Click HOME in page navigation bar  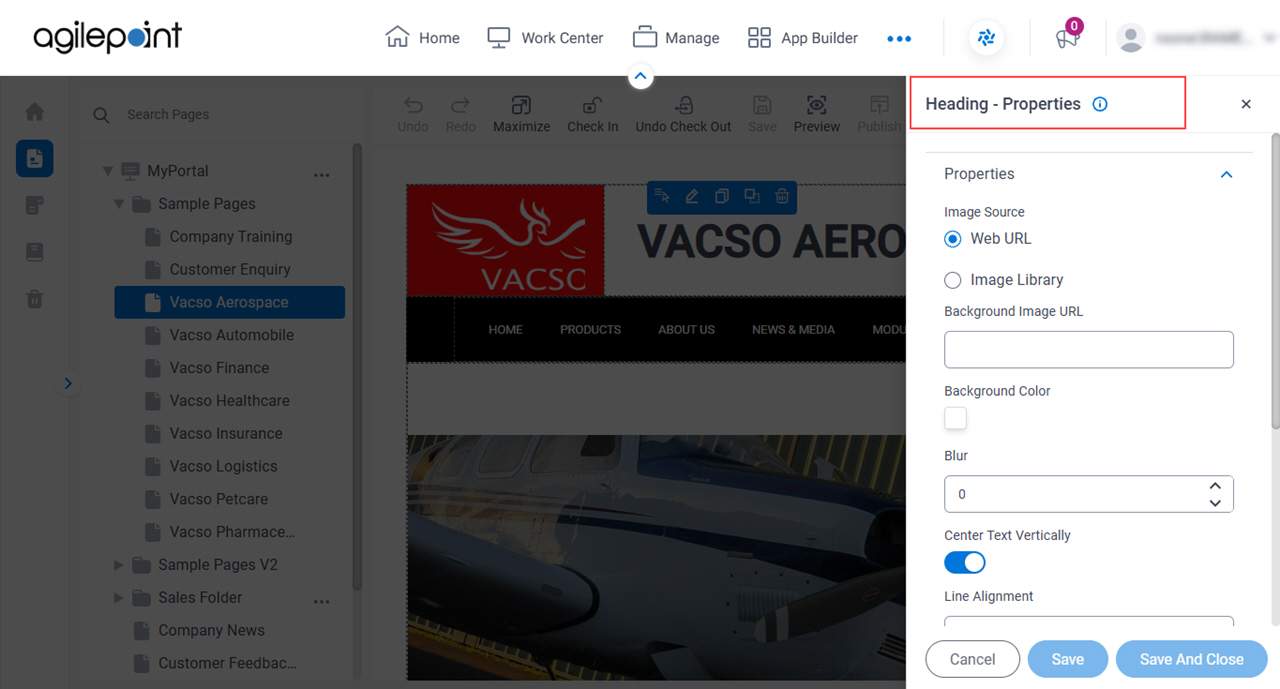(x=505, y=329)
